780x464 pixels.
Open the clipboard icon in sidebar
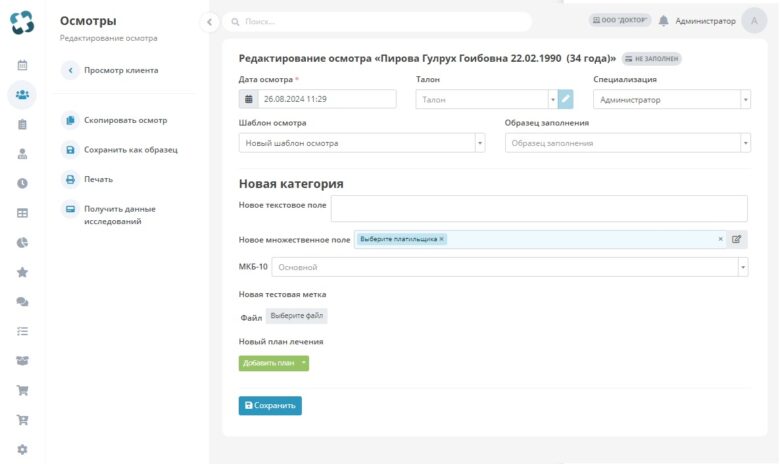point(22,124)
